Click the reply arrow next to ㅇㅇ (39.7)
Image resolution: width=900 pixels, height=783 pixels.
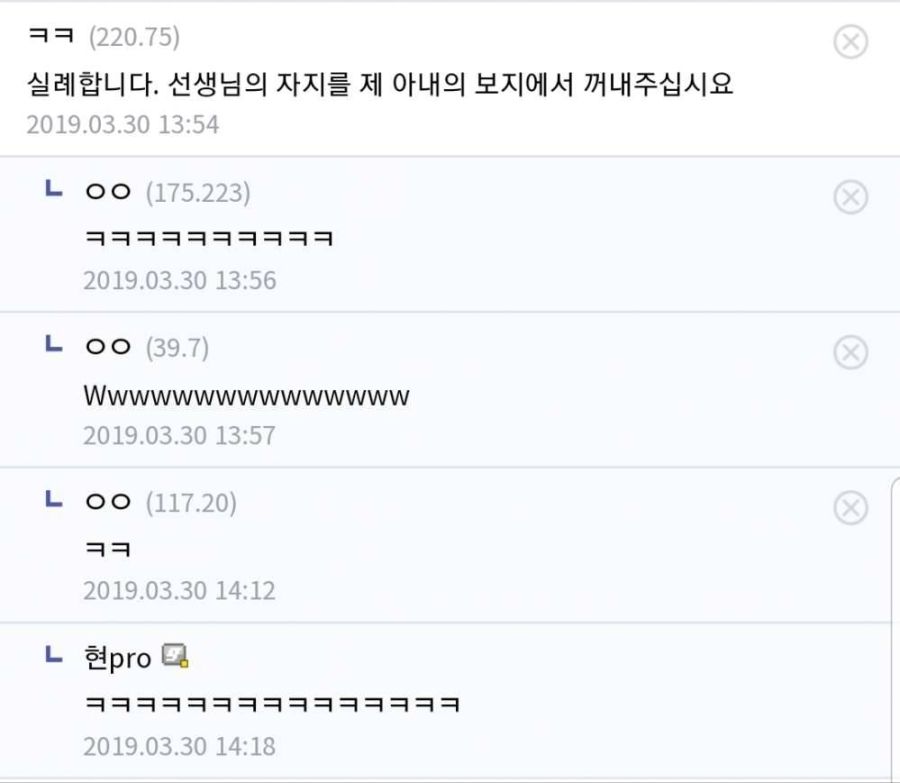[54, 345]
